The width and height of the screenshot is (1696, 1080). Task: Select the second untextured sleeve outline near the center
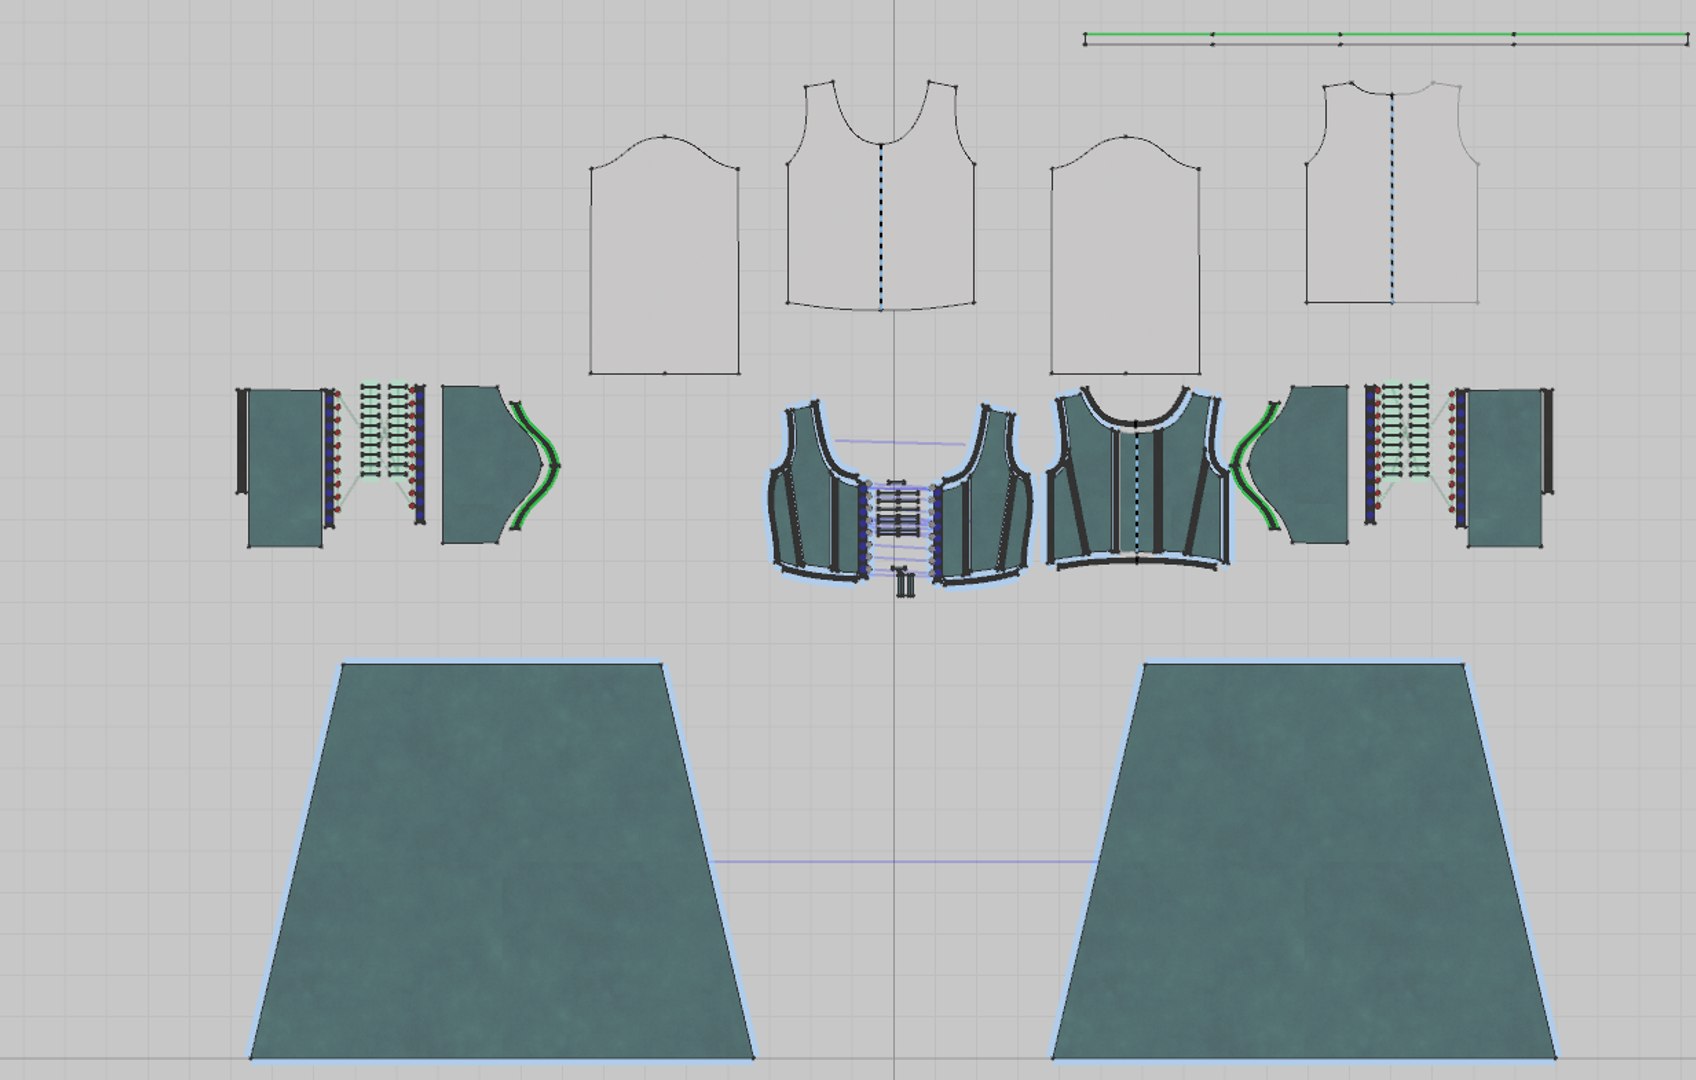pos(1125,256)
